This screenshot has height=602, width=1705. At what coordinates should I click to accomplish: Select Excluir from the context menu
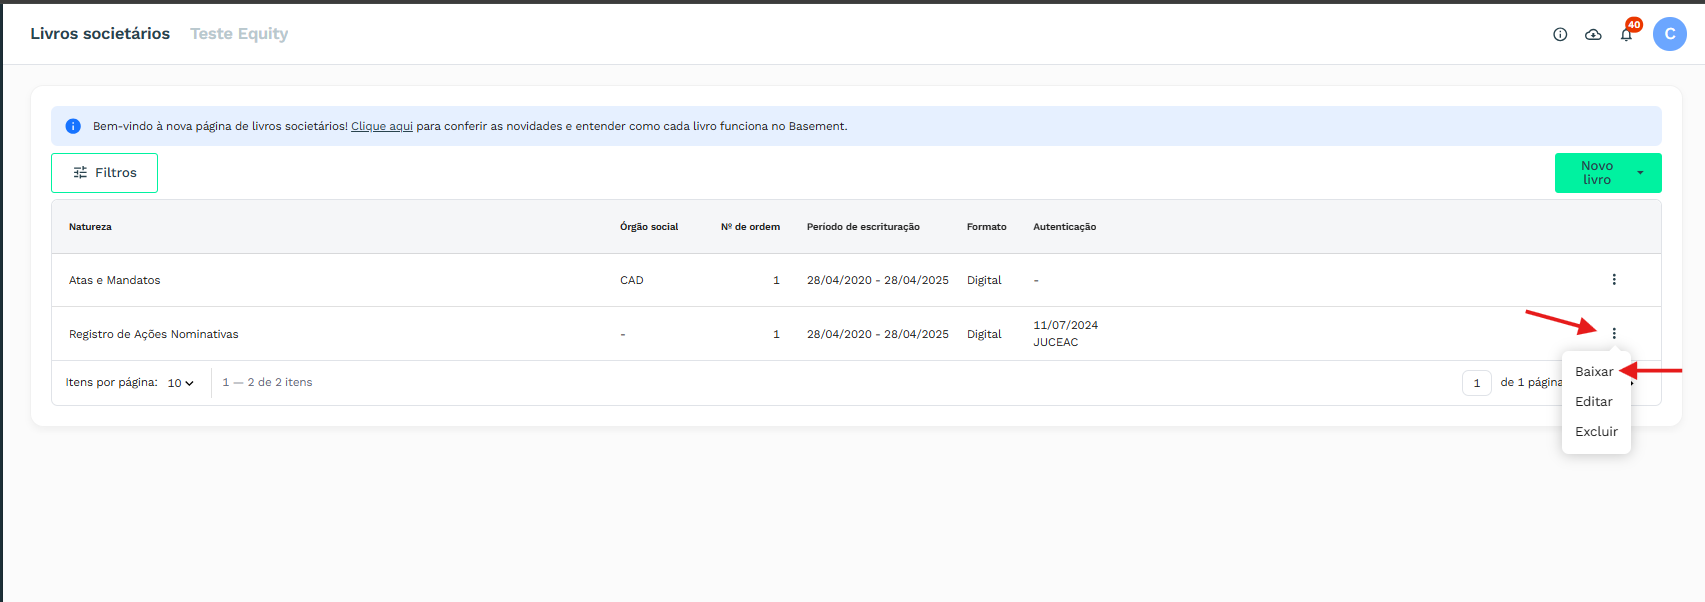(x=1595, y=432)
